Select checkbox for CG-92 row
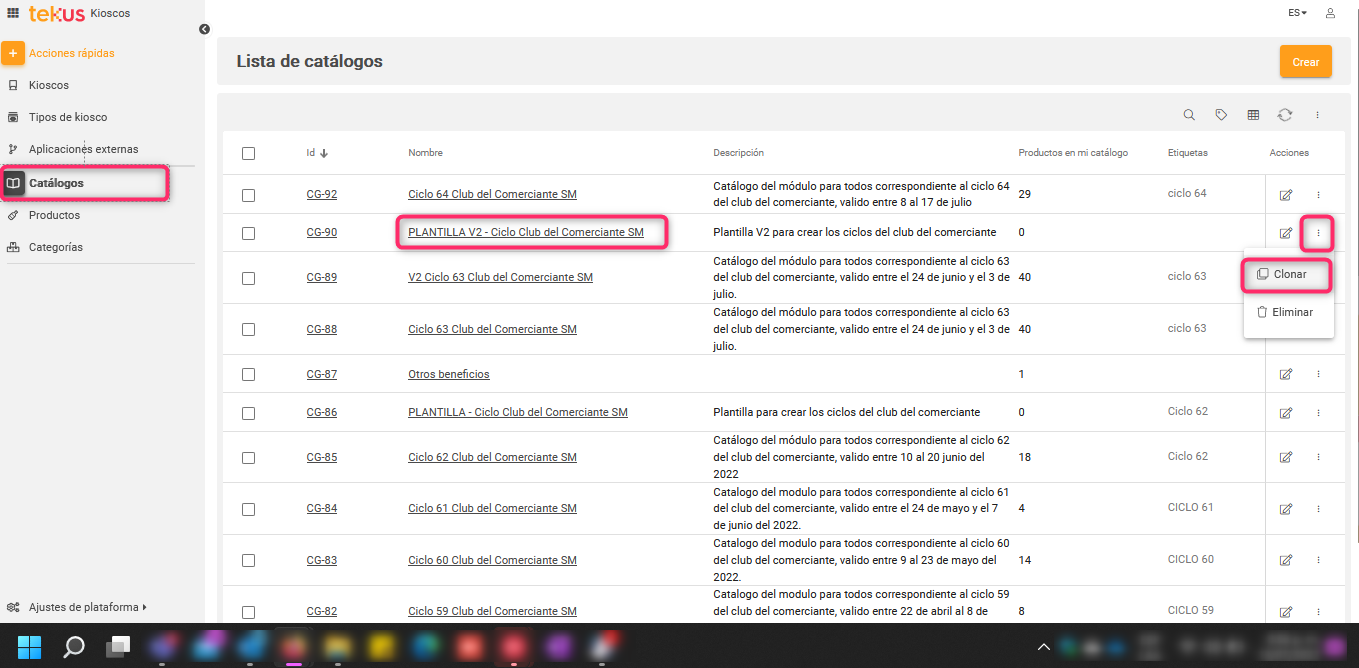 click(248, 194)
